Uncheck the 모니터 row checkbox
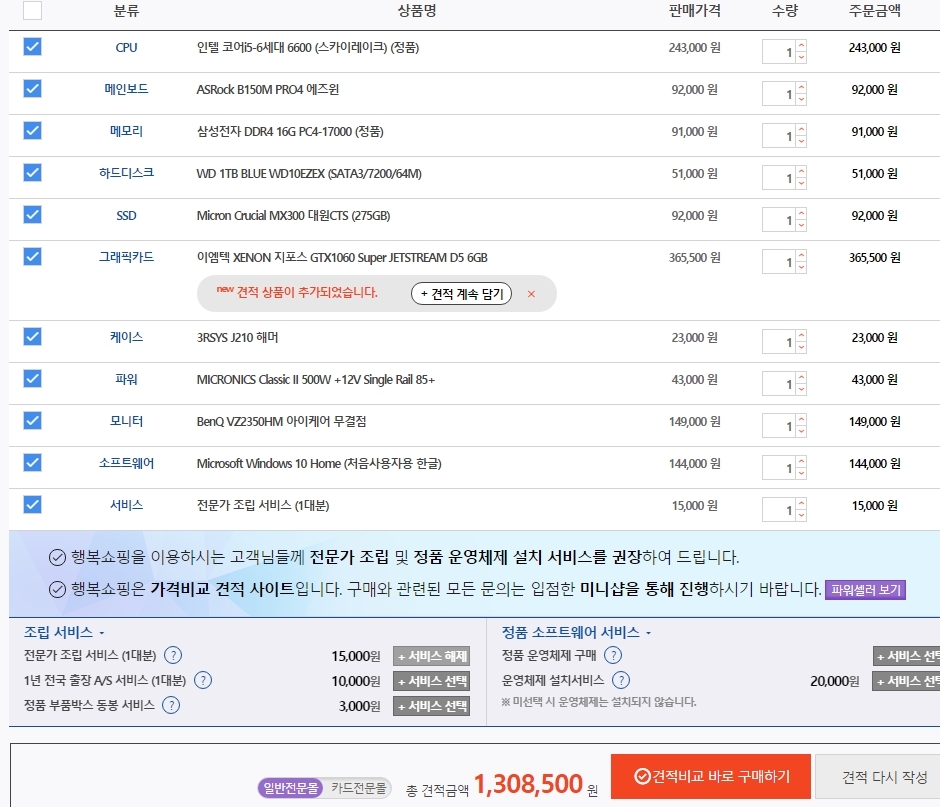Viewport: 940px width, 807px height. (32, 421)
